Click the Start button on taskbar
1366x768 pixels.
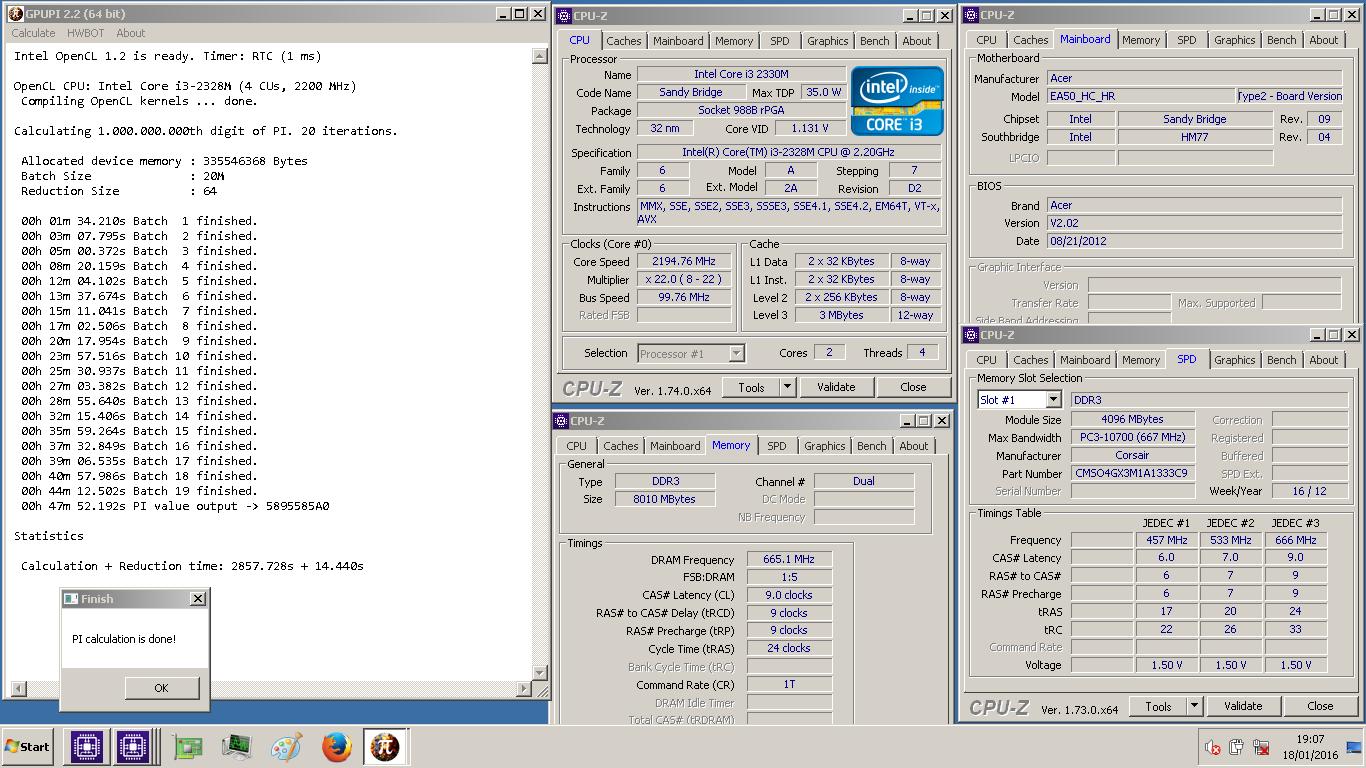[28, 746]
